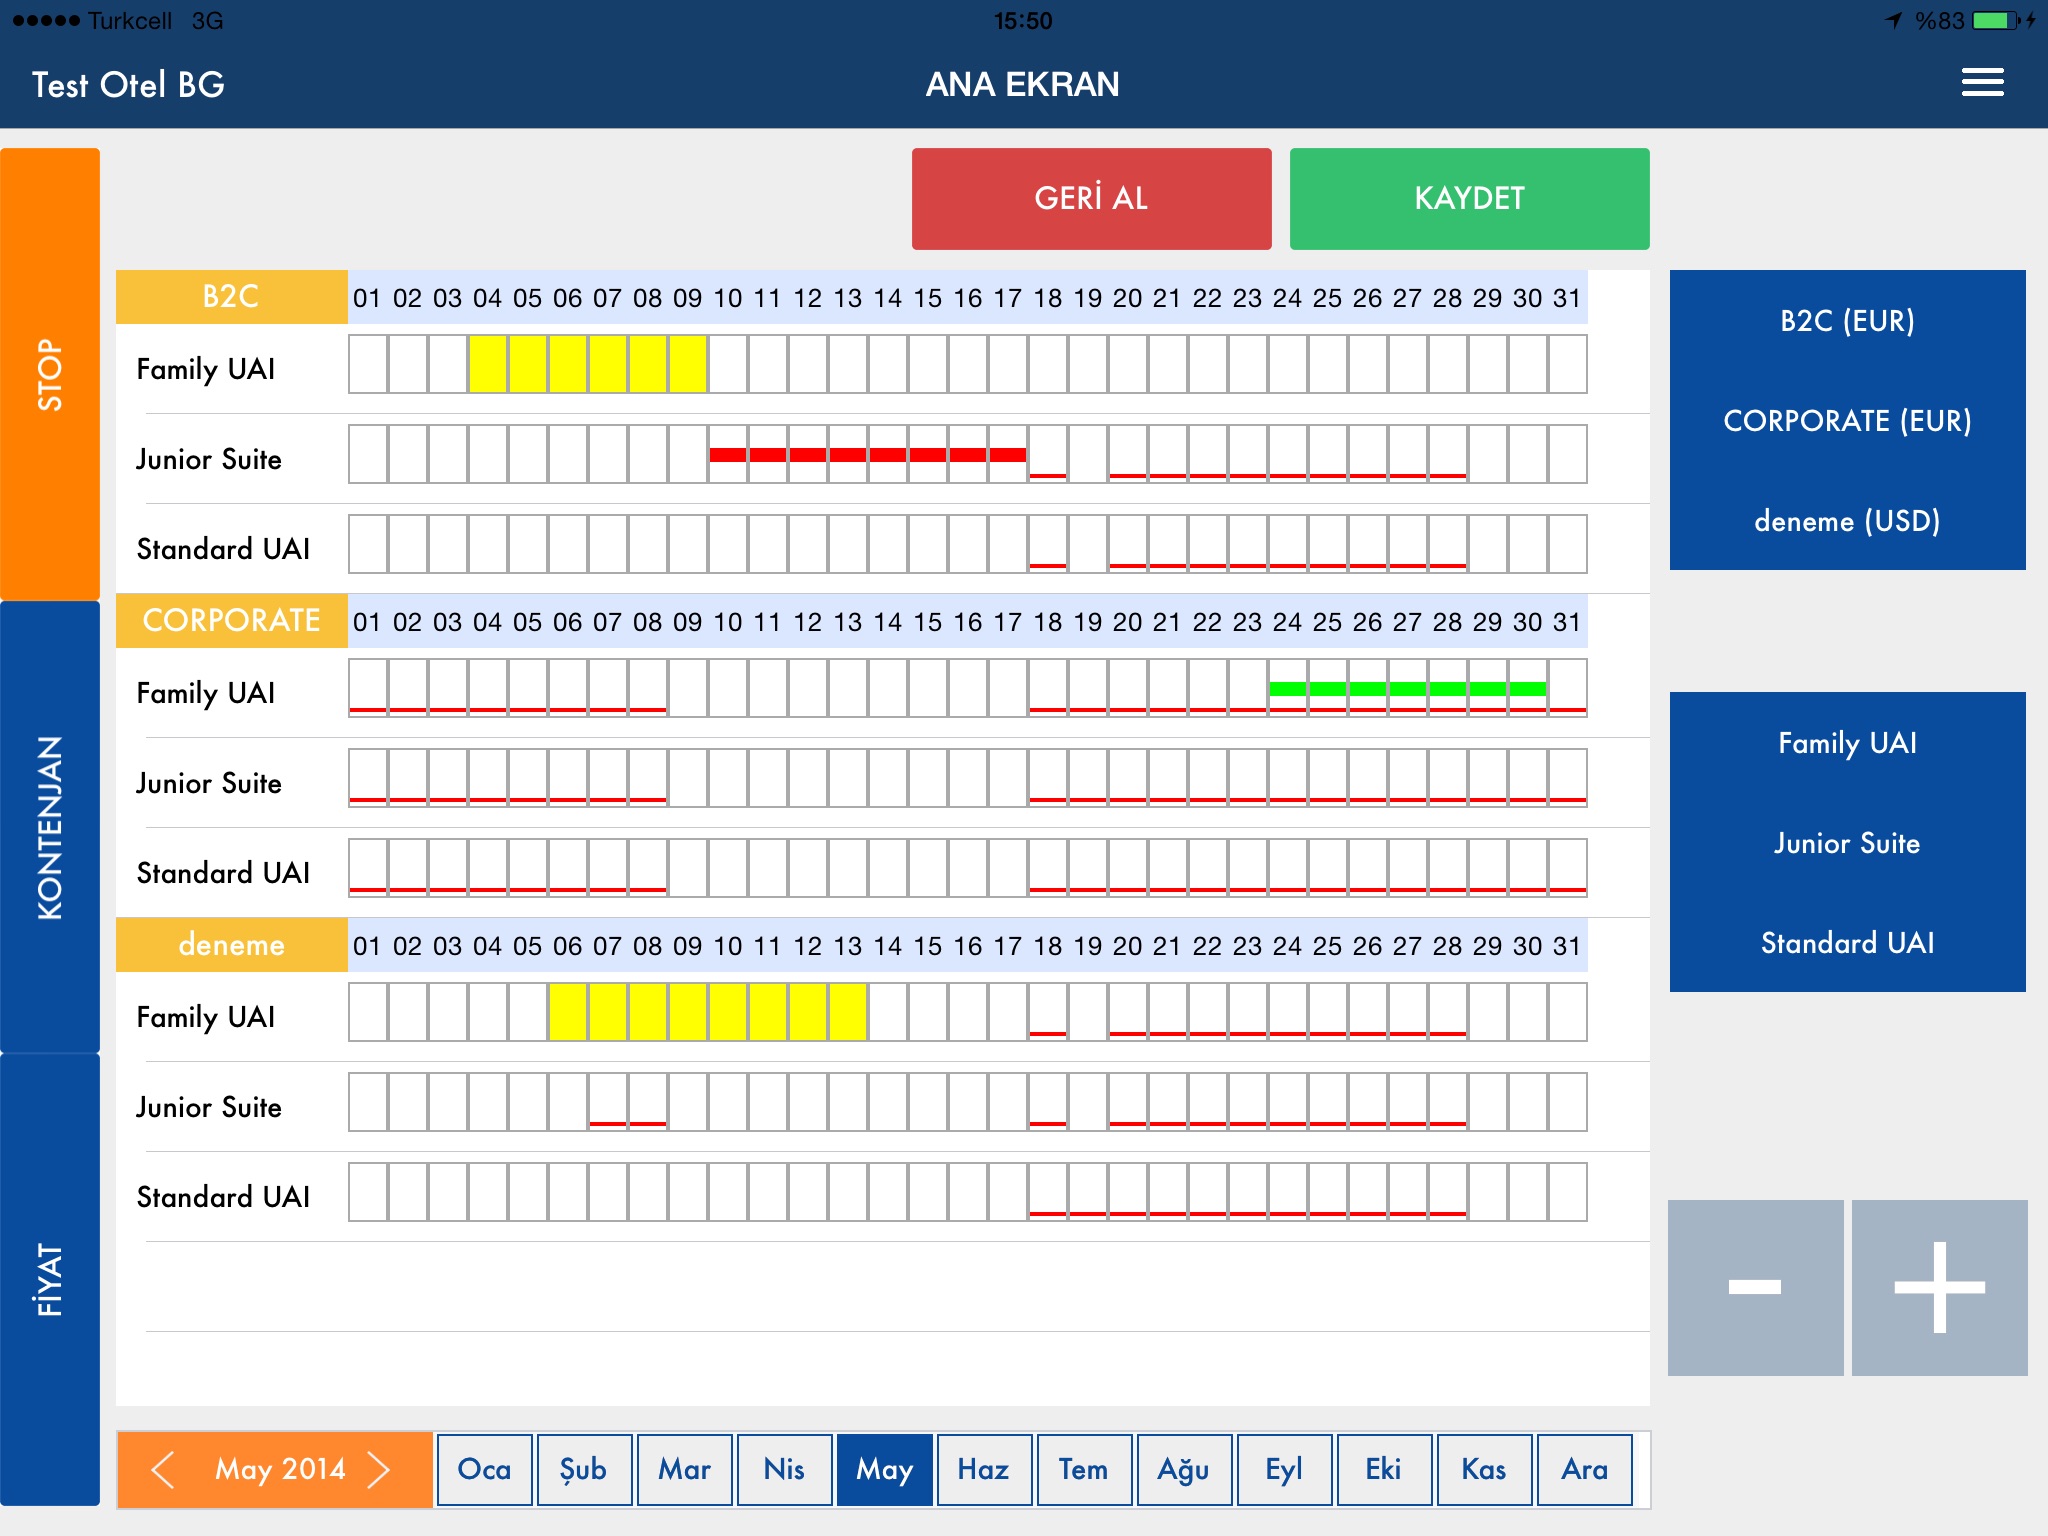Toggle day 31 cell for CORPORATE Standard UAI
2048x1536 pixels.
(x=1568, y=868)
